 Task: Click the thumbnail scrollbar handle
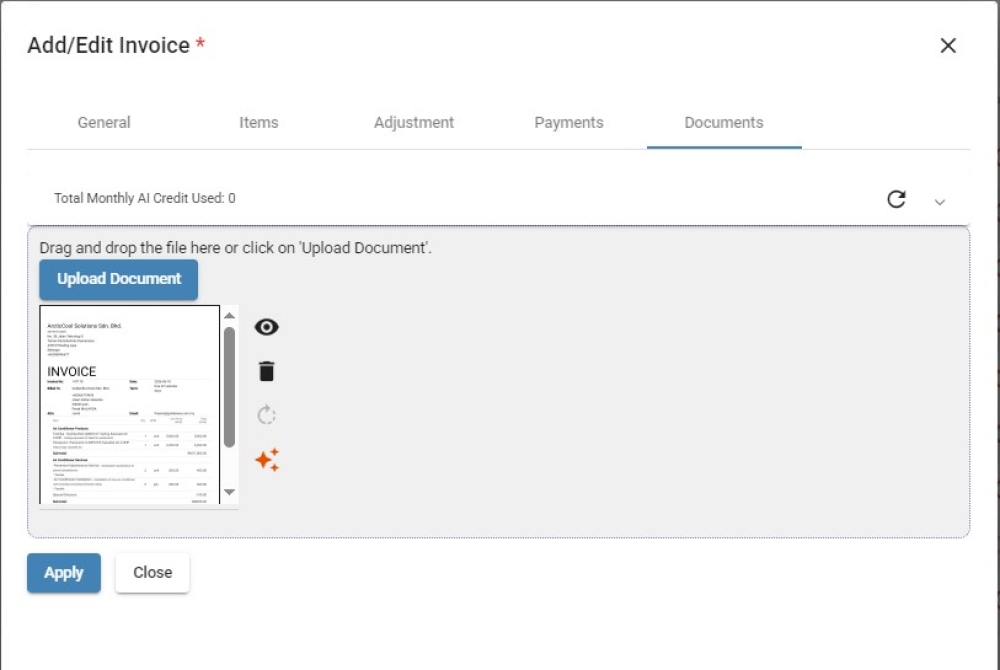(230, 387)
